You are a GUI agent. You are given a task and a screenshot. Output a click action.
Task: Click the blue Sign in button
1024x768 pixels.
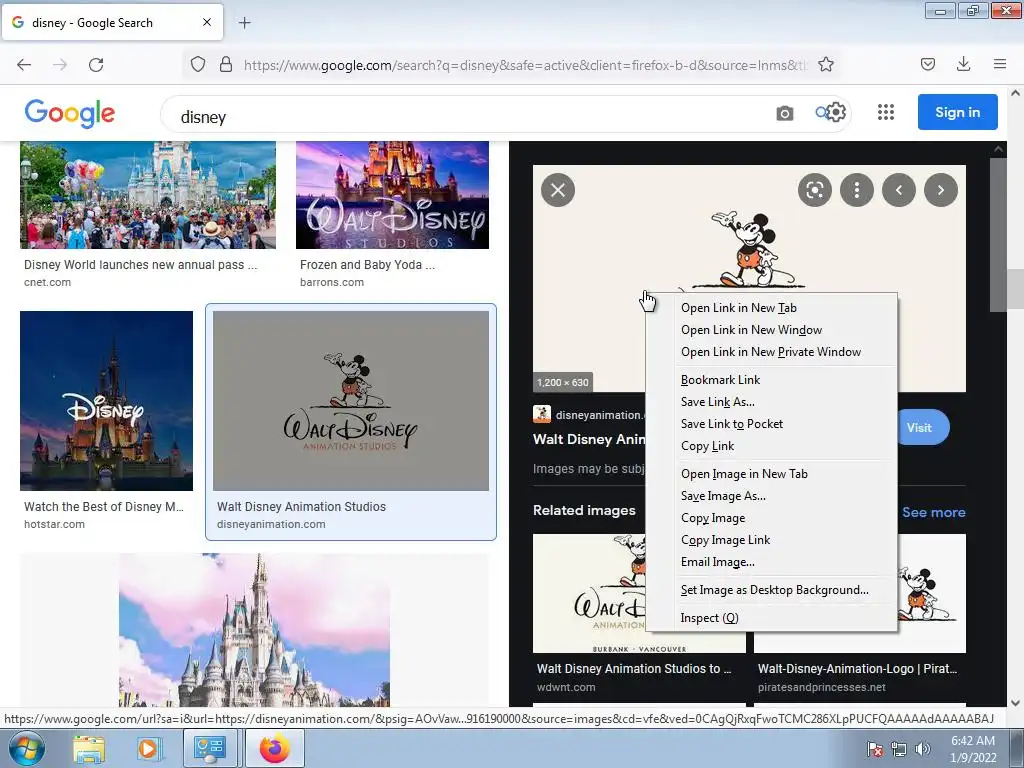[x=957, y=112]
